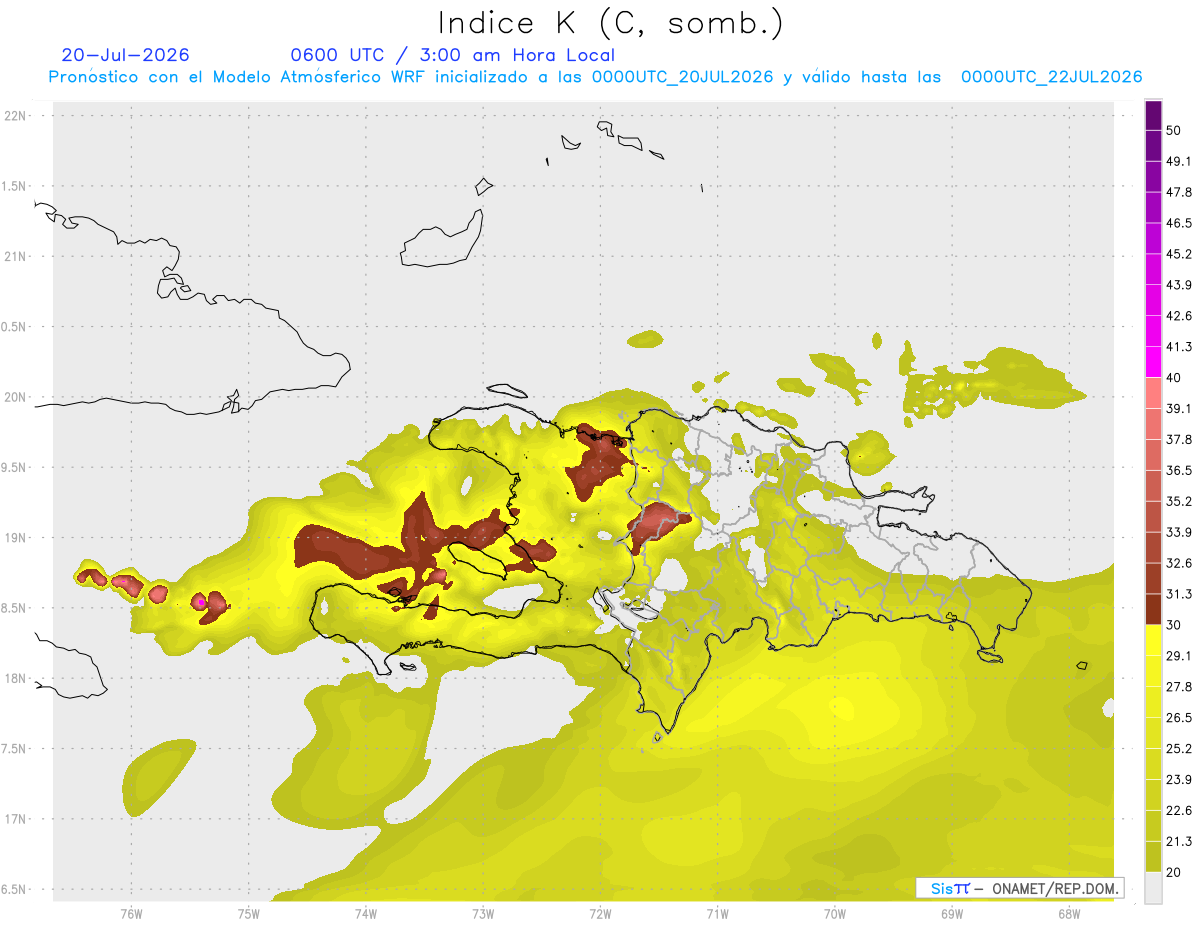Image resolution: width=1200 pixels, height=927 pixels.
Task: Click the "Indice K (C, somb.)" title
Action: coord(611,23)
